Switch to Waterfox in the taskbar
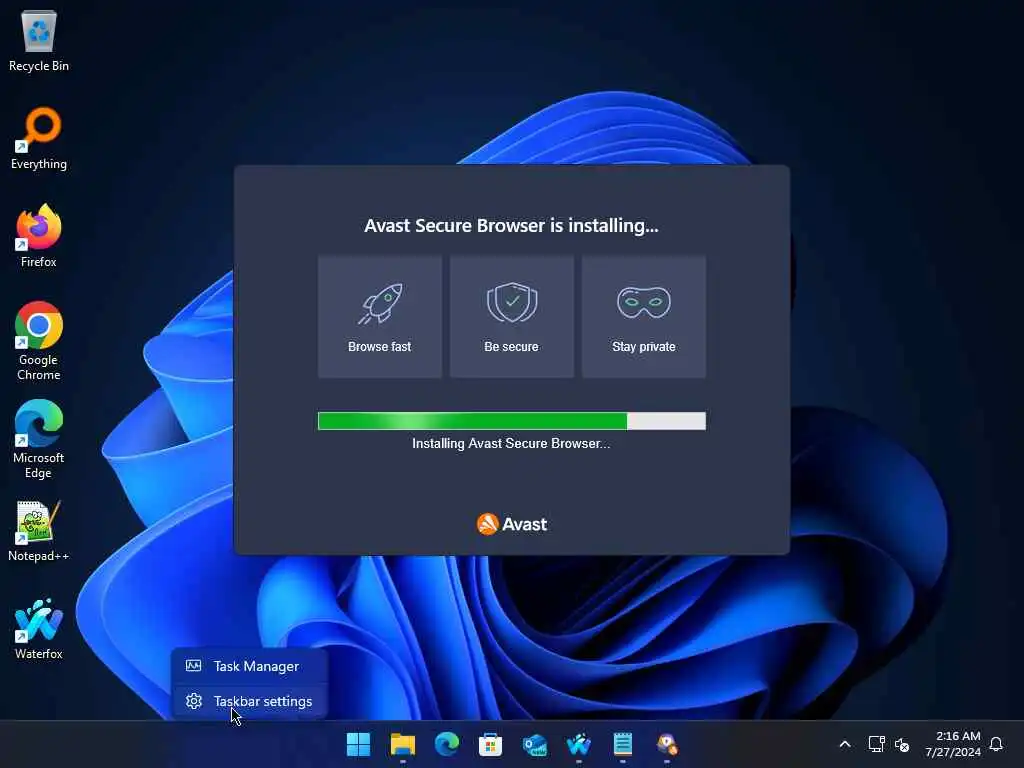Viewport: 1024px width, 768px height. [x=579, y=744]
